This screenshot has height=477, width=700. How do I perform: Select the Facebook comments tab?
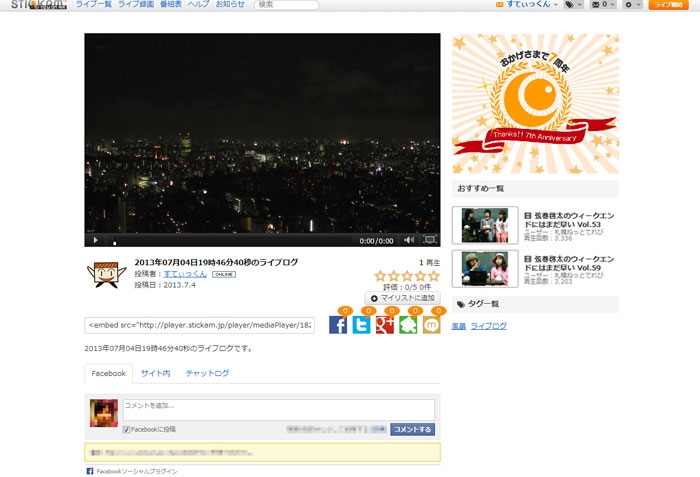pyautogui.click(x=108, y=373)
